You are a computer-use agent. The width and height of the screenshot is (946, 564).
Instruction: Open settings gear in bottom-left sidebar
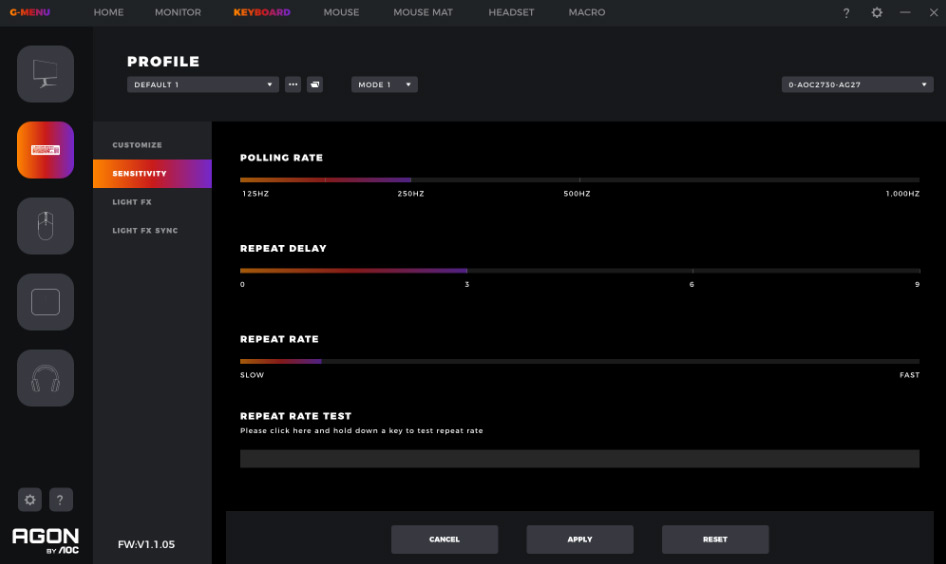click(30, 499)
